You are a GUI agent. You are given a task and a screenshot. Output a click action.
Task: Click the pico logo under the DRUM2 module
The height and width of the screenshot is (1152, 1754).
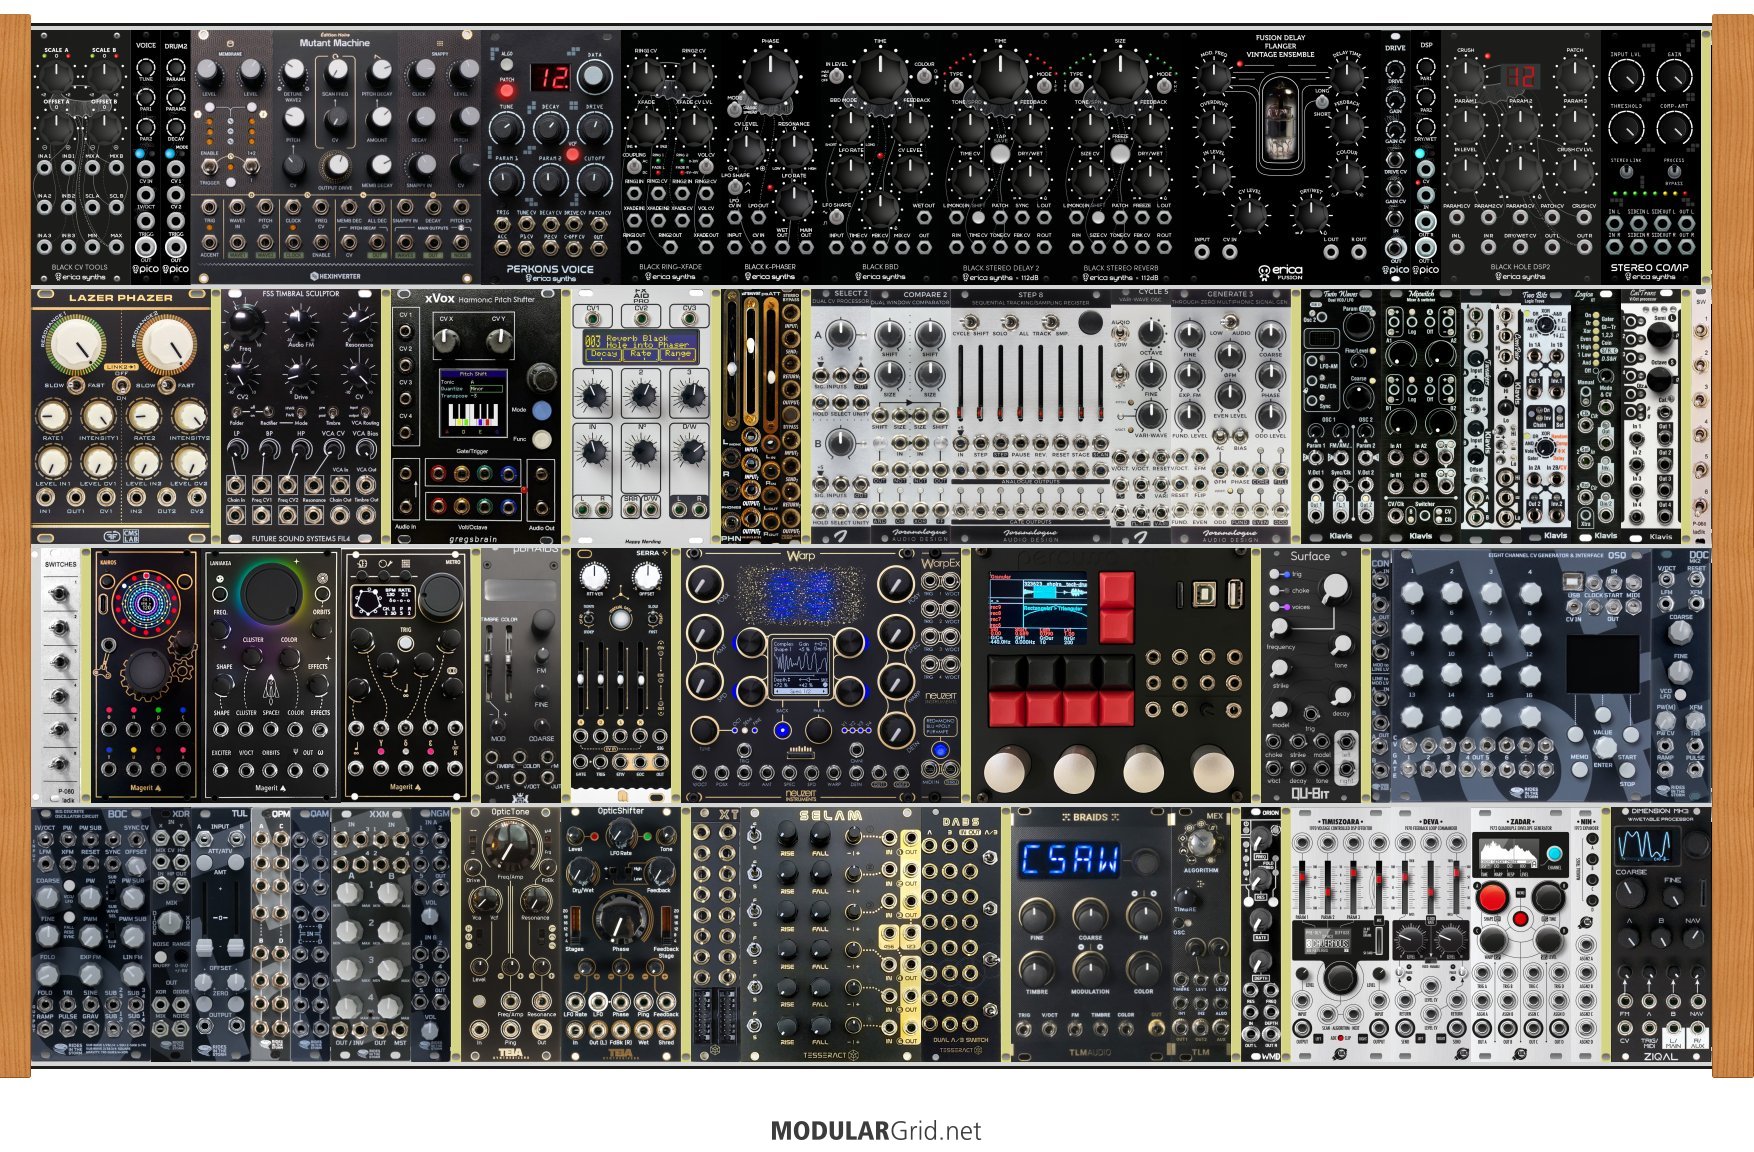[176, 269]
